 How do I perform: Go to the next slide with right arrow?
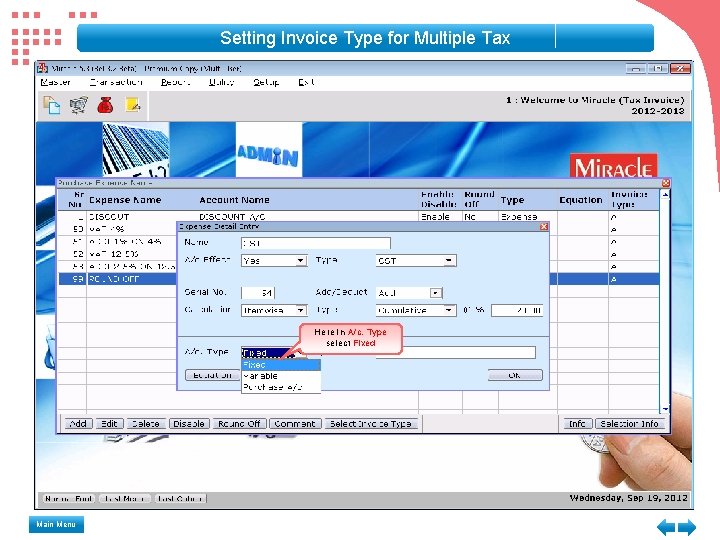(x=687, y=527)
